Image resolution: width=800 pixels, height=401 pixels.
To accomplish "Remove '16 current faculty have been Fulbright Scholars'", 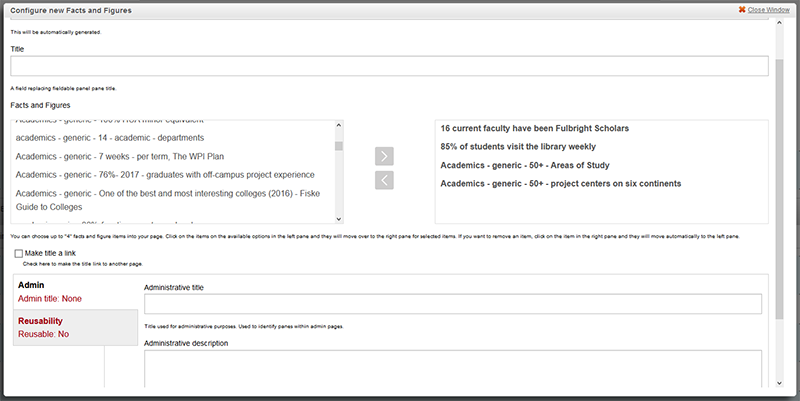I will point(535,129).
